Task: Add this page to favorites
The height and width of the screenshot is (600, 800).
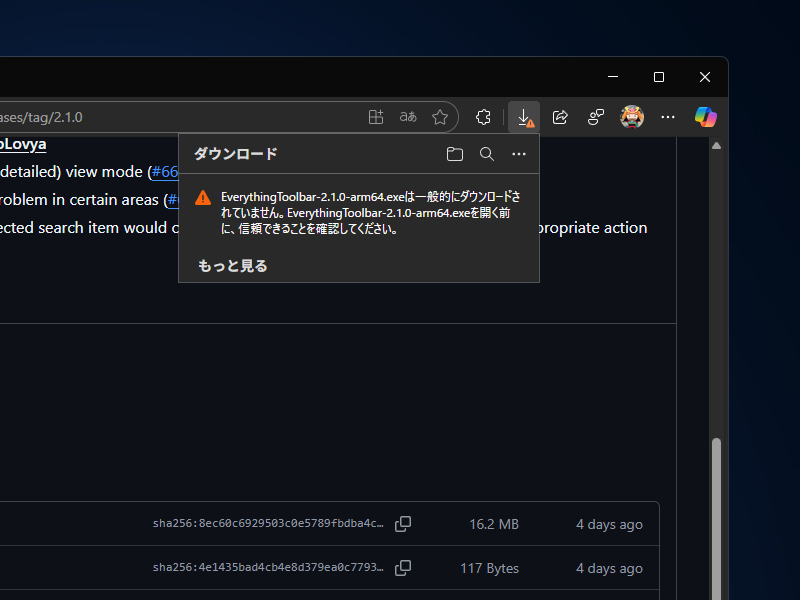Action: pyautogui.click(x=440, y=117)
